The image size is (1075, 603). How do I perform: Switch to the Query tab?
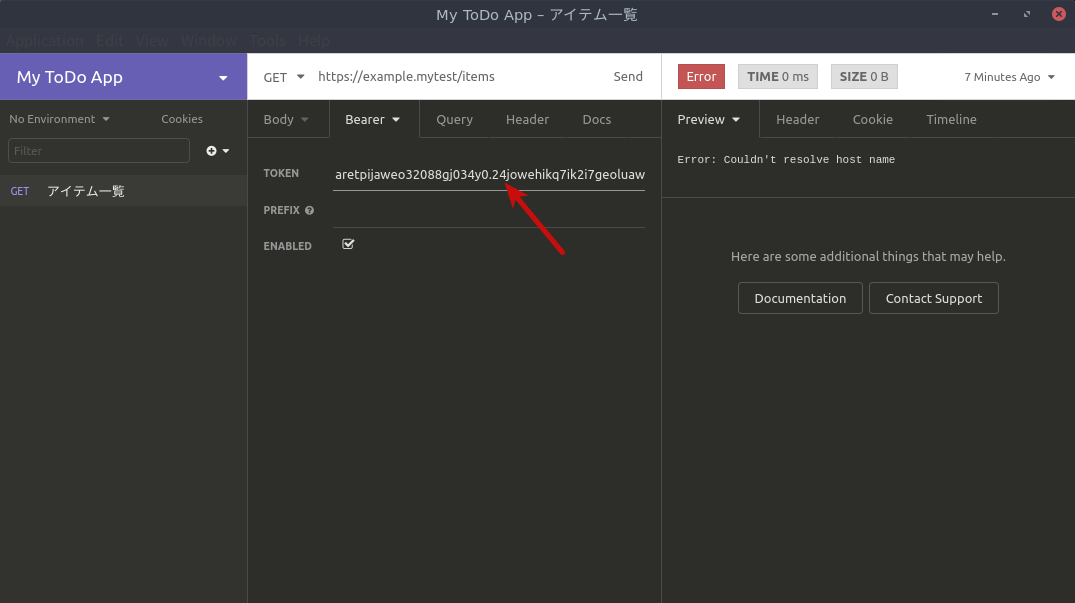tap(454, 119)
